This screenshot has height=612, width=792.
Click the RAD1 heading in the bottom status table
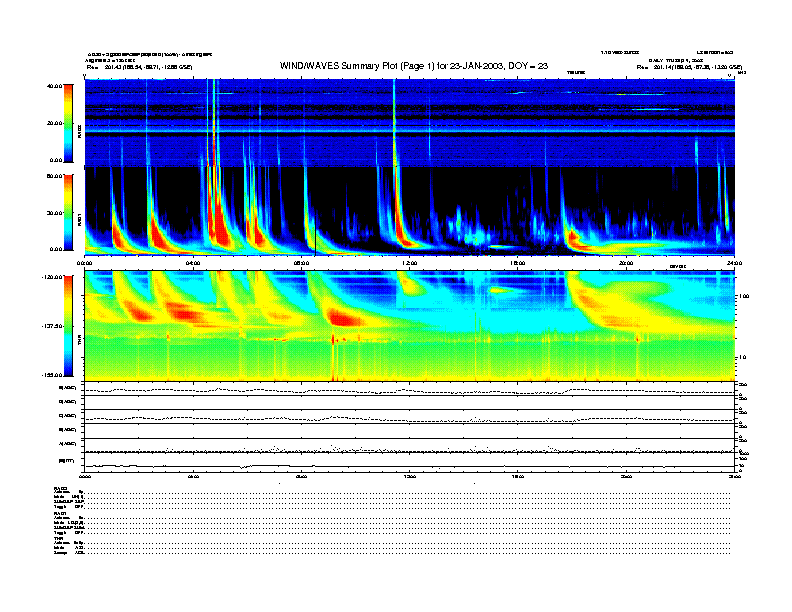point(61,514)
